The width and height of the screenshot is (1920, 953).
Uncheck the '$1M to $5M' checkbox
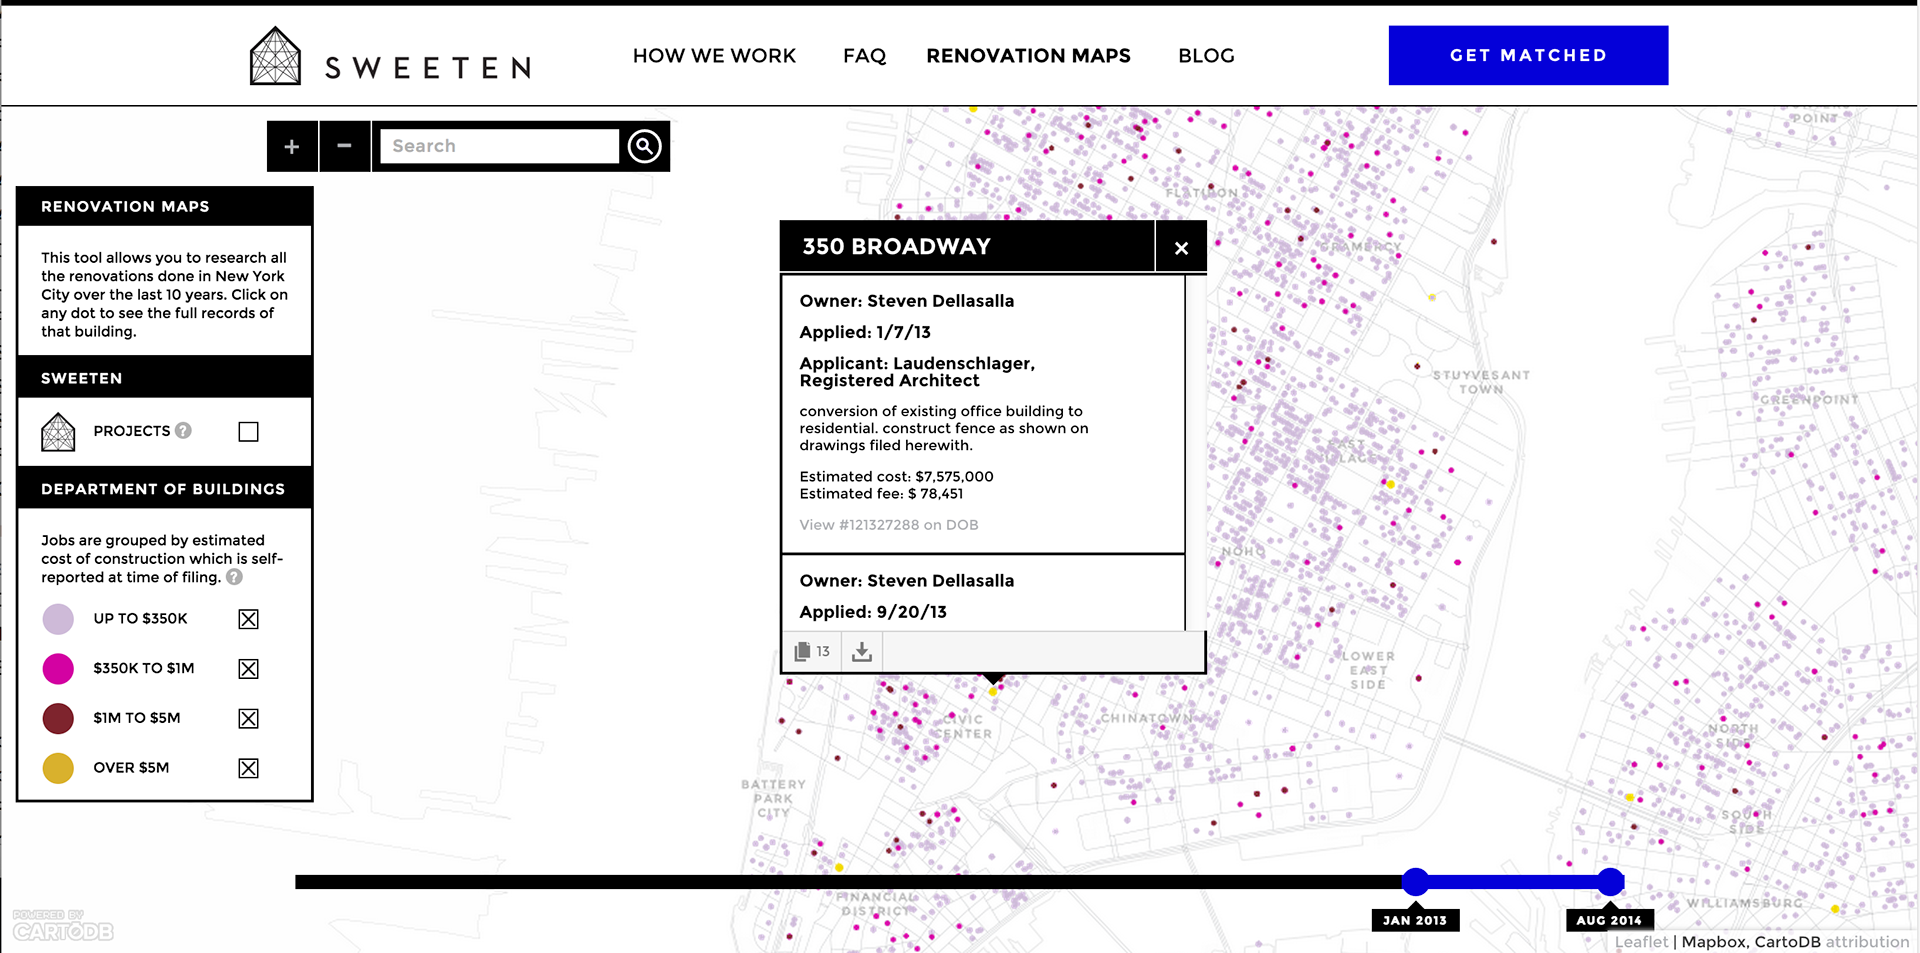click(248, 718)
